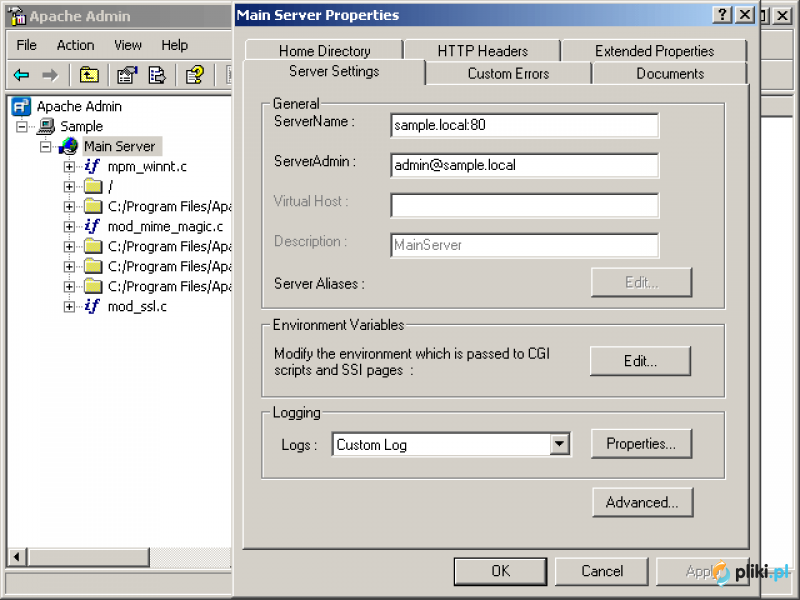The height and width of the screenshot is (600, 800).
Task: Expand the "/" directory node
Action: tap(69, 187)
